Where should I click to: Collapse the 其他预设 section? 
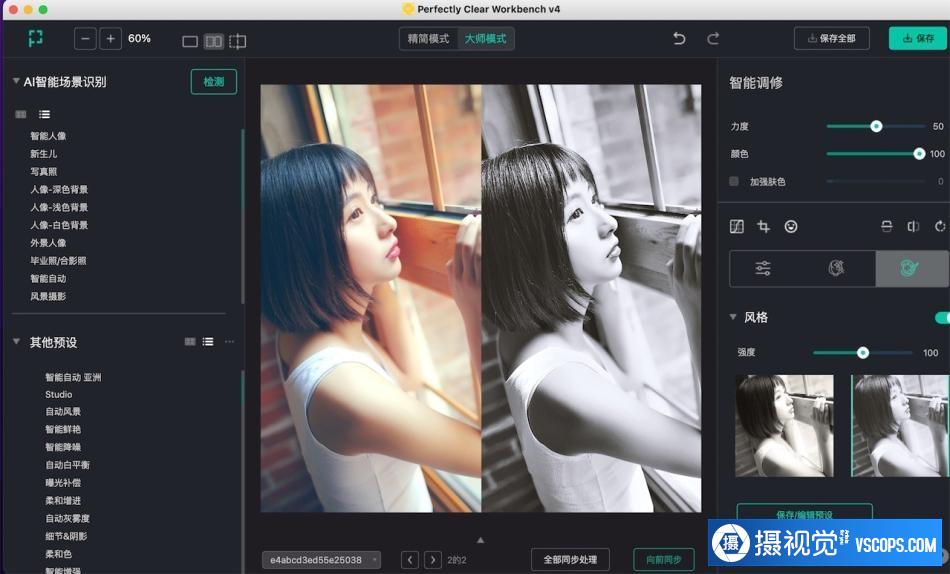point(16,341)
